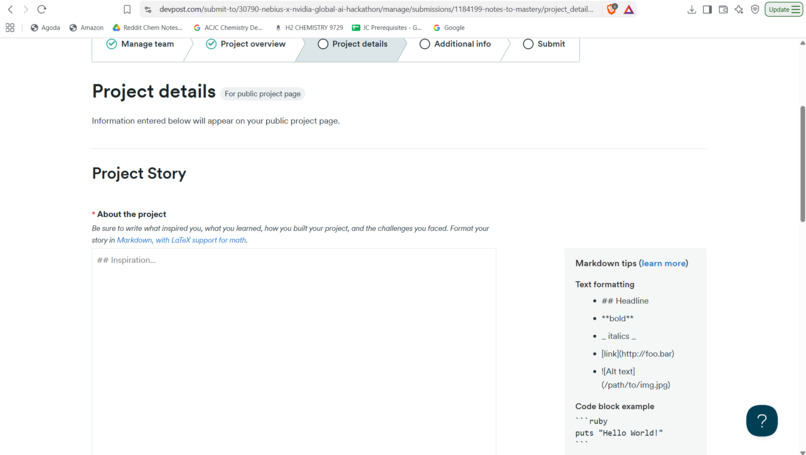The height and width of the screenshot is (455, 806).
Task: Go to the Manage team step
Action: pyautogui.click(x=140, y=44)
